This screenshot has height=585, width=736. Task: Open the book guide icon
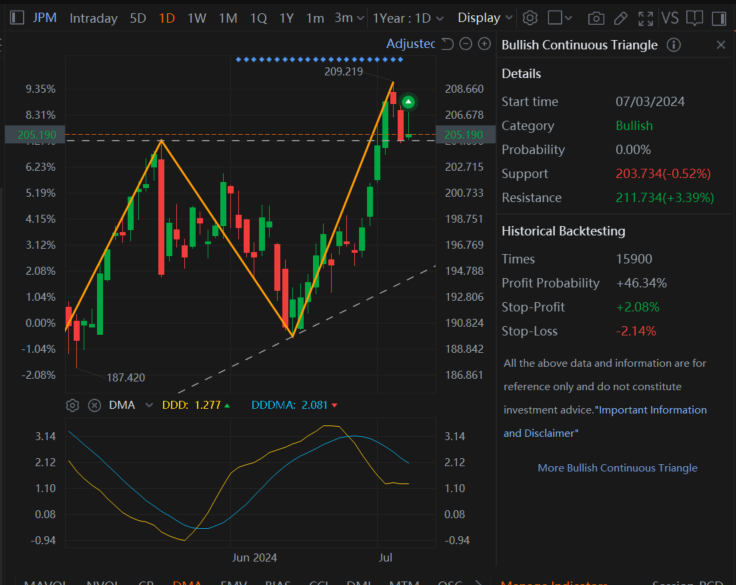coord(694,18)
